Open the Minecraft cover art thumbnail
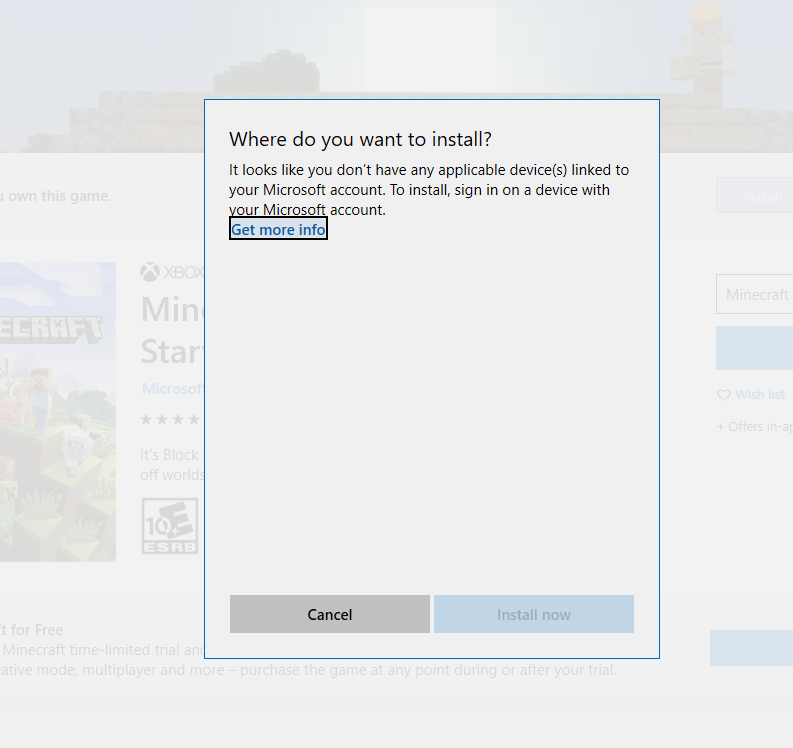This screenshot has height=748, width=793. [x=58, y=412]
